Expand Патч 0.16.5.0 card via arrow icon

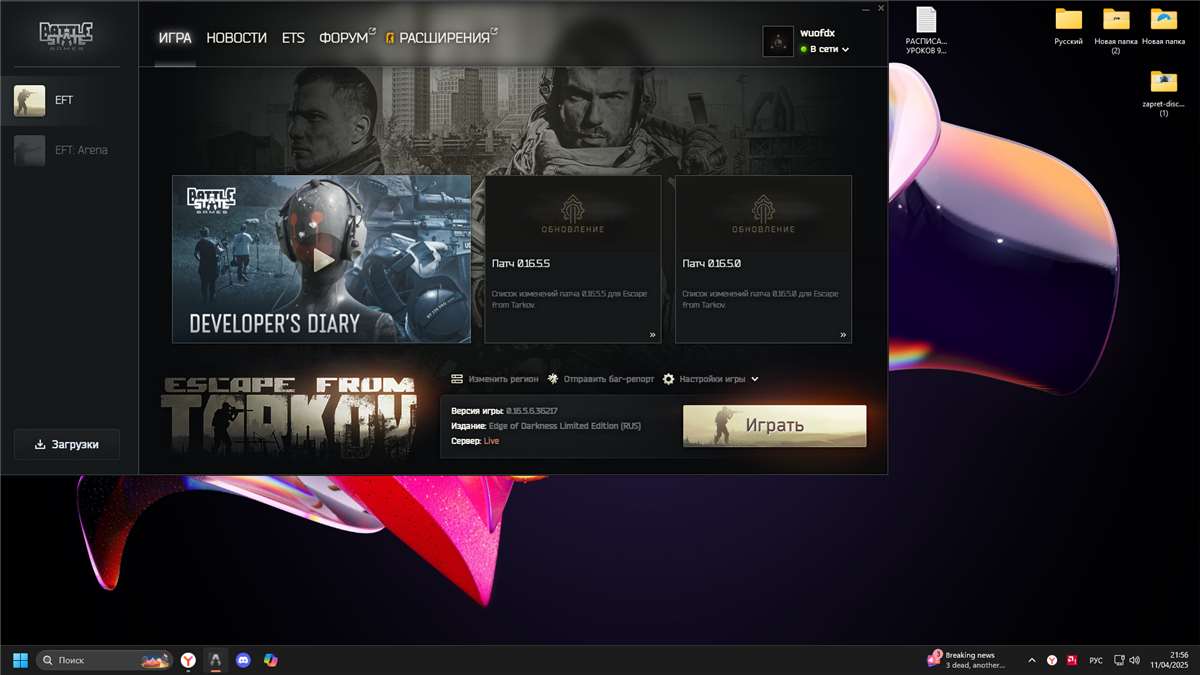tap(843, 335)
